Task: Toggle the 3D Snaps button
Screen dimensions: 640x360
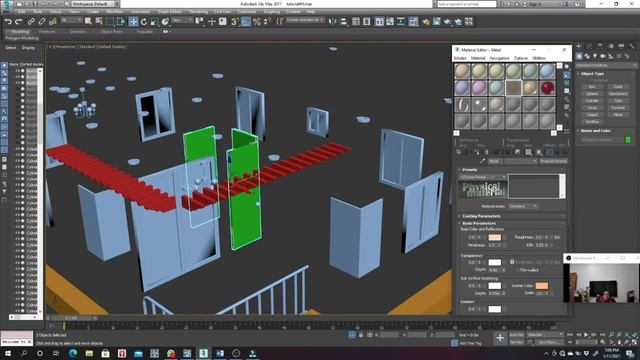Action: click(235, 21)
